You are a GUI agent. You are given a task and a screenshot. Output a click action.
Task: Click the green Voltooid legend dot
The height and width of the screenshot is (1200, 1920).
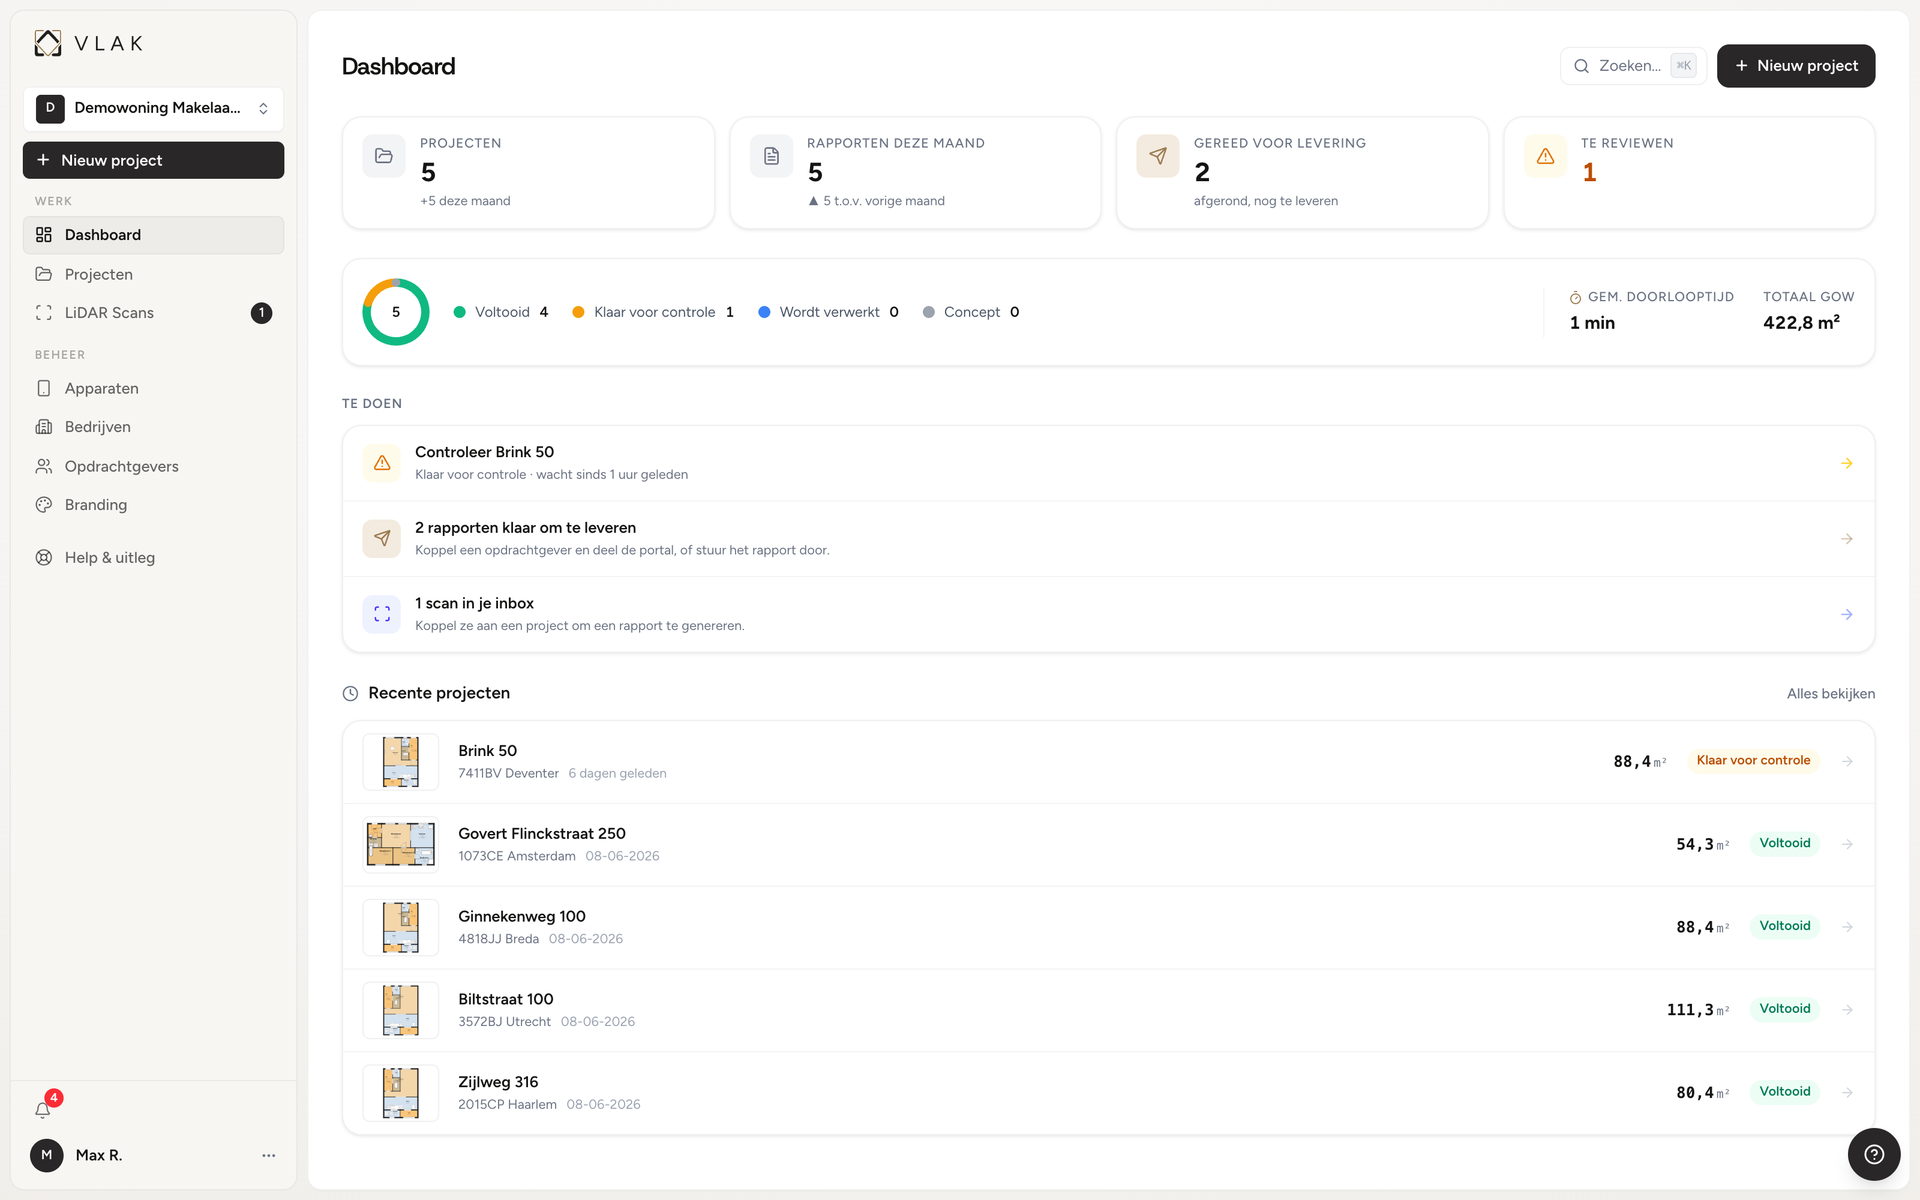point(460,312)
